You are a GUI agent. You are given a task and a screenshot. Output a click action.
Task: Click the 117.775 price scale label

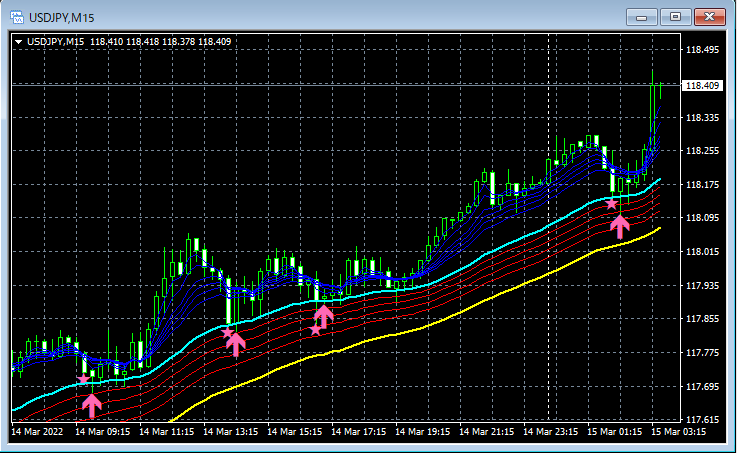coord(702,353)
